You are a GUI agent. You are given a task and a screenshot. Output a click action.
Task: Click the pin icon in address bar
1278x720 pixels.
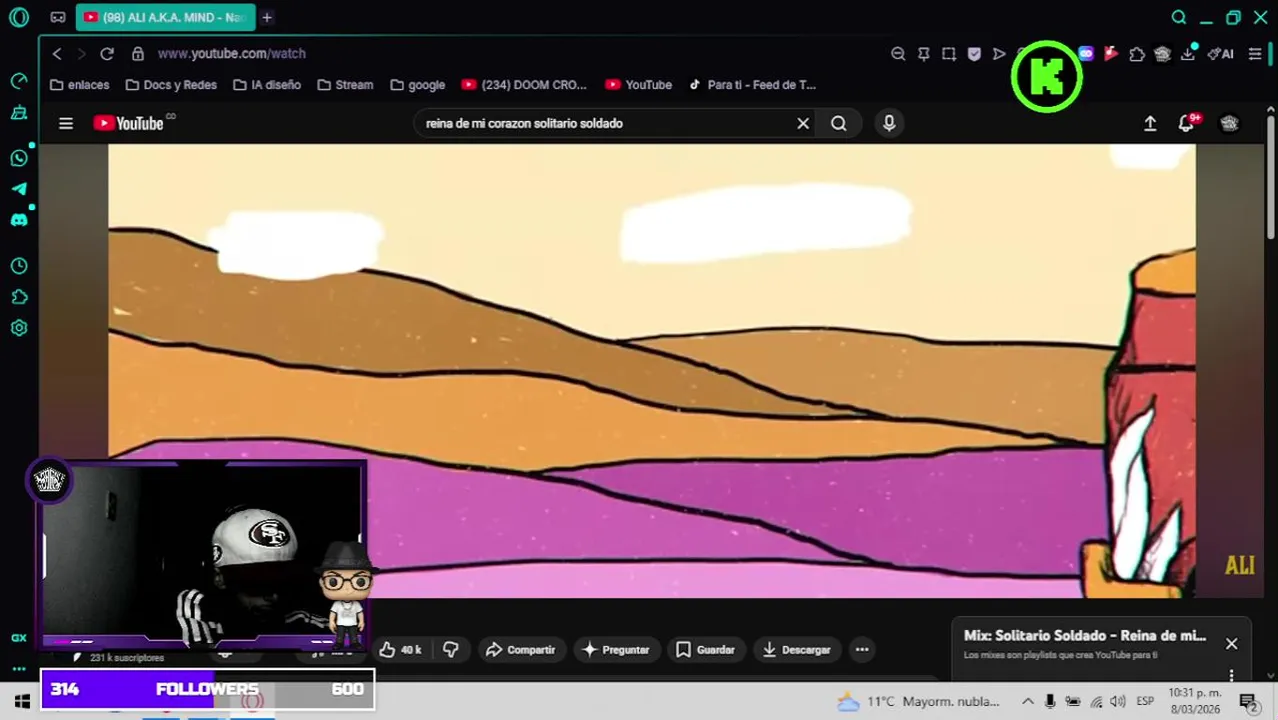(923, 53)
